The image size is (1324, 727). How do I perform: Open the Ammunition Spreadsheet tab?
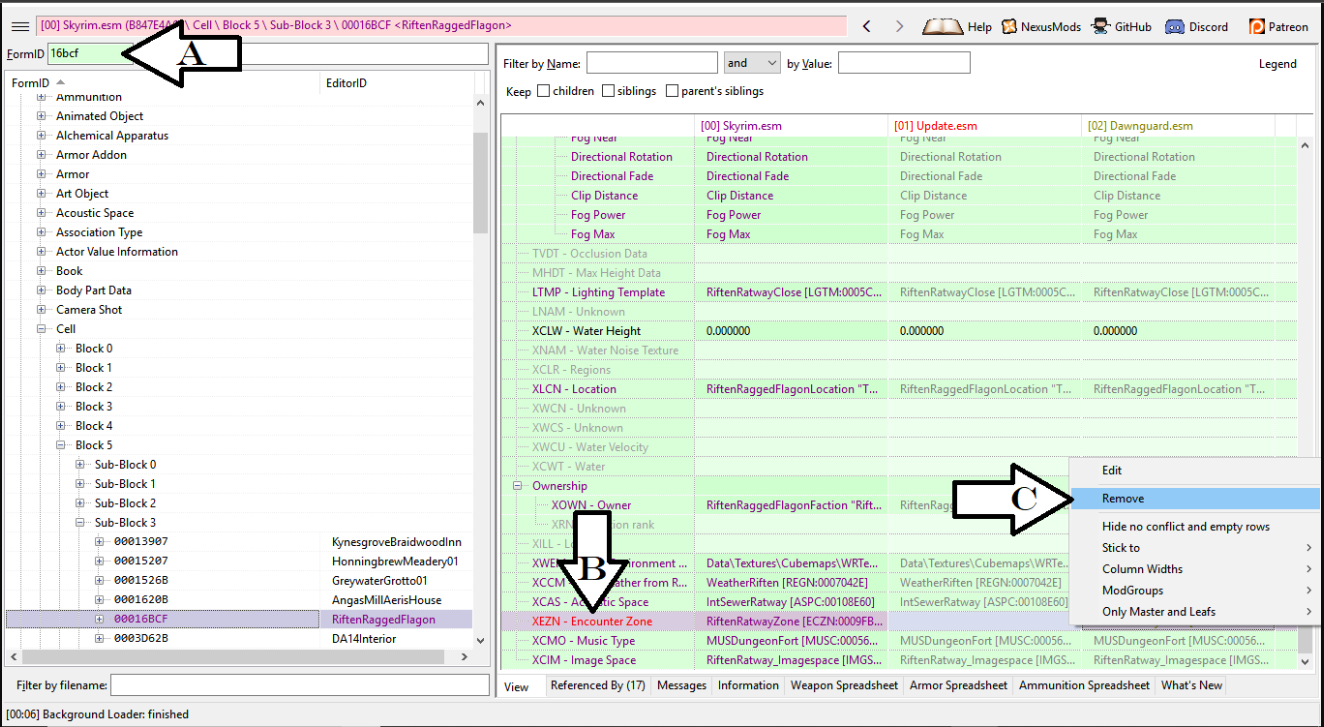[1084, 685]
